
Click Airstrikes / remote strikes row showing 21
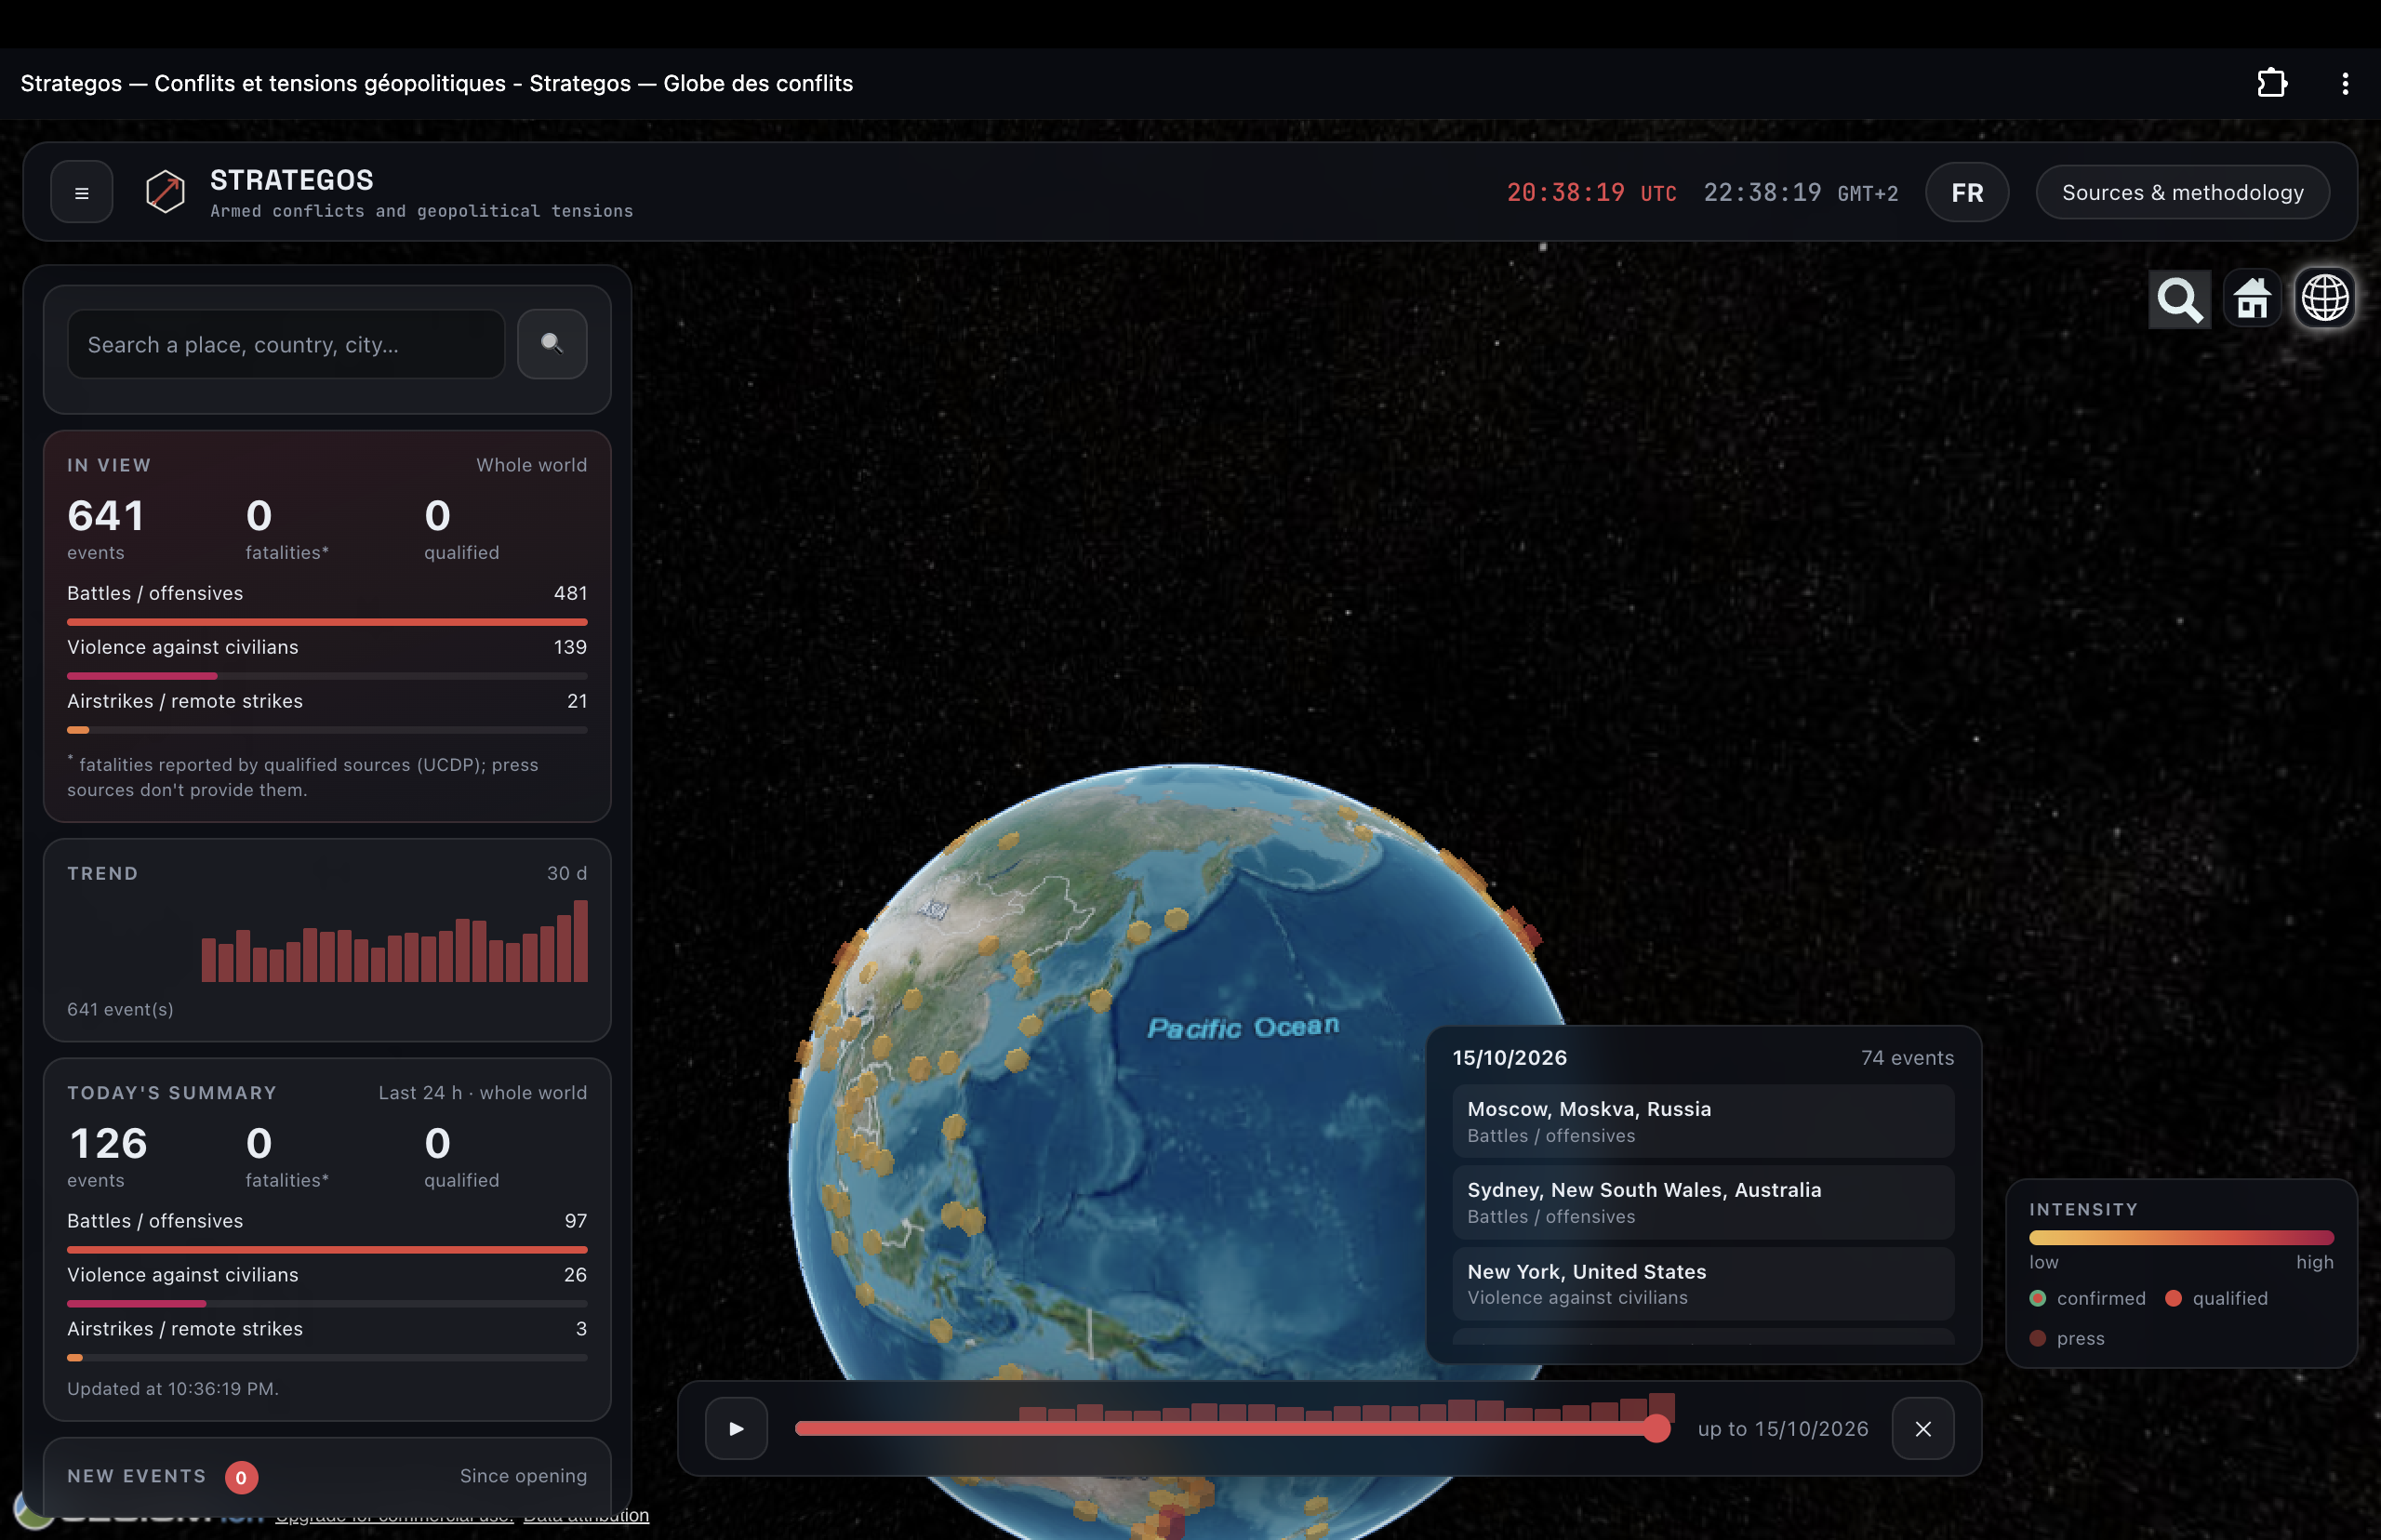pos(327,712)
